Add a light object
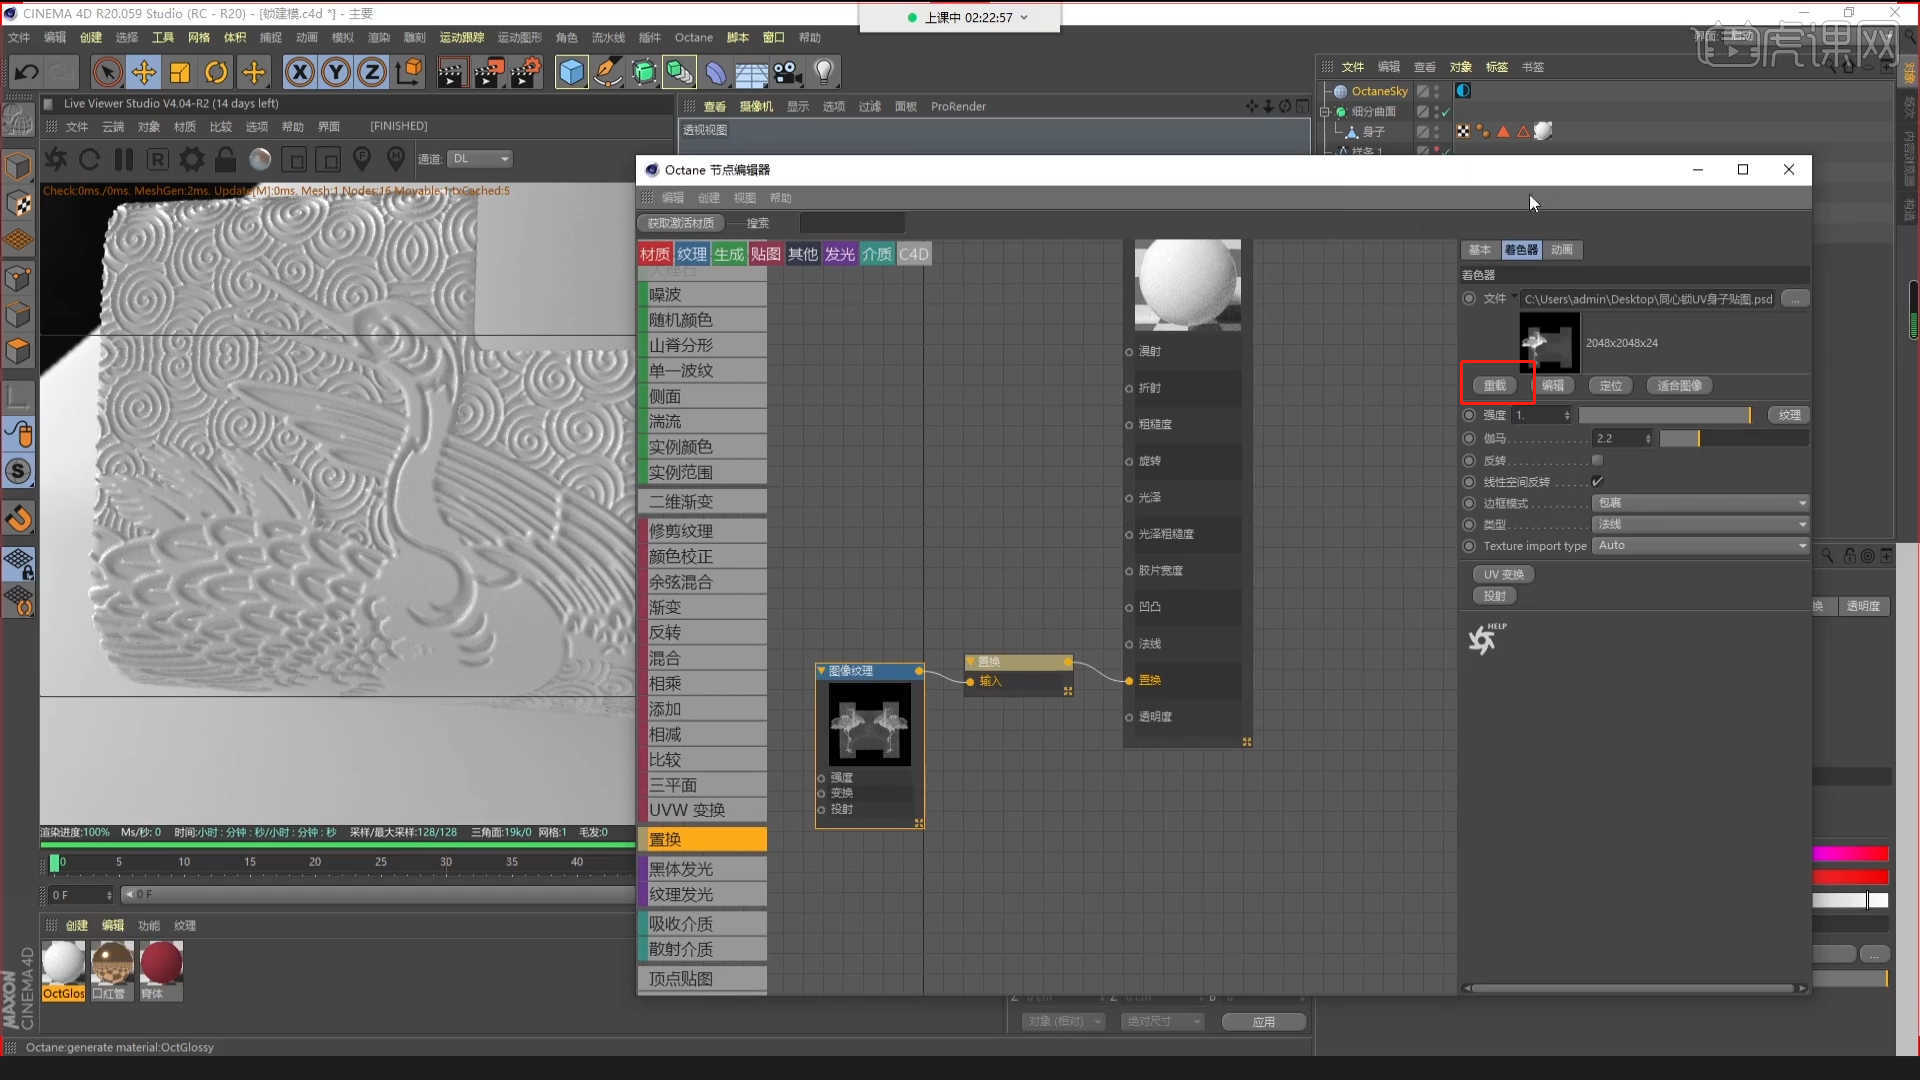Image resolution: width=1920 pixels, height=1080 pixels. coord(823,72)
